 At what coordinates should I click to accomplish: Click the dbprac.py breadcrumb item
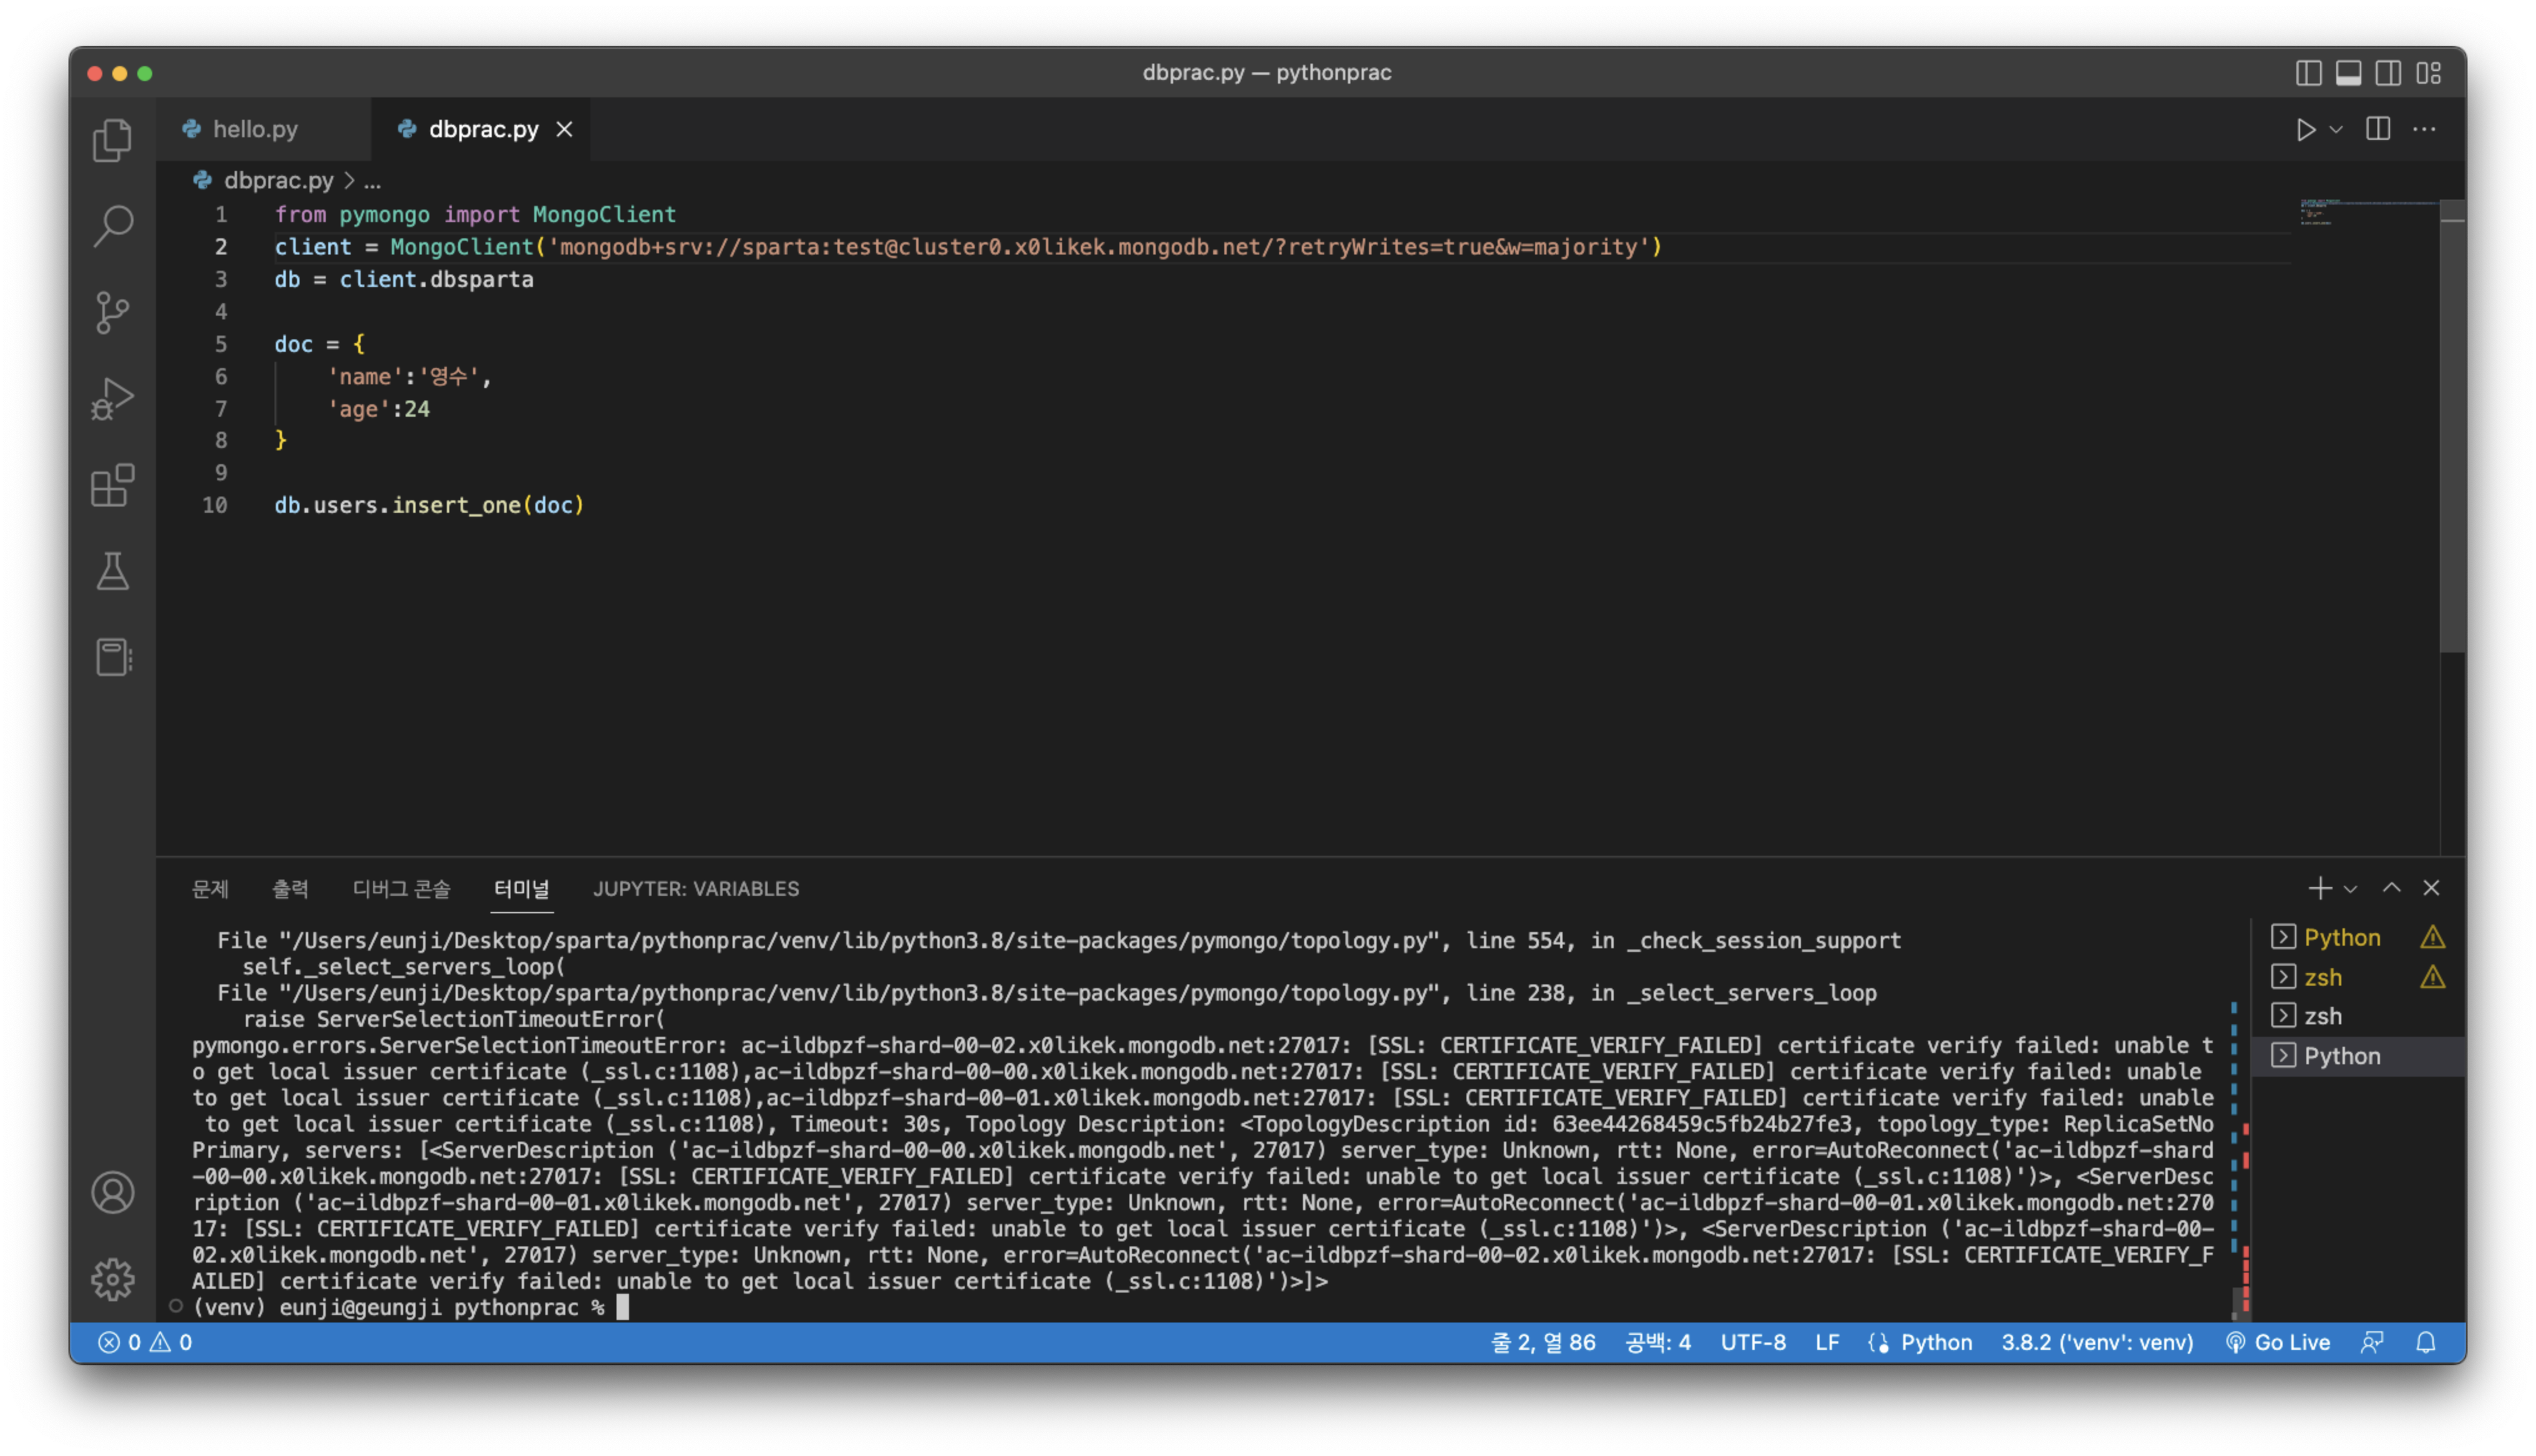pyautogui.click(x=278, y=180)
